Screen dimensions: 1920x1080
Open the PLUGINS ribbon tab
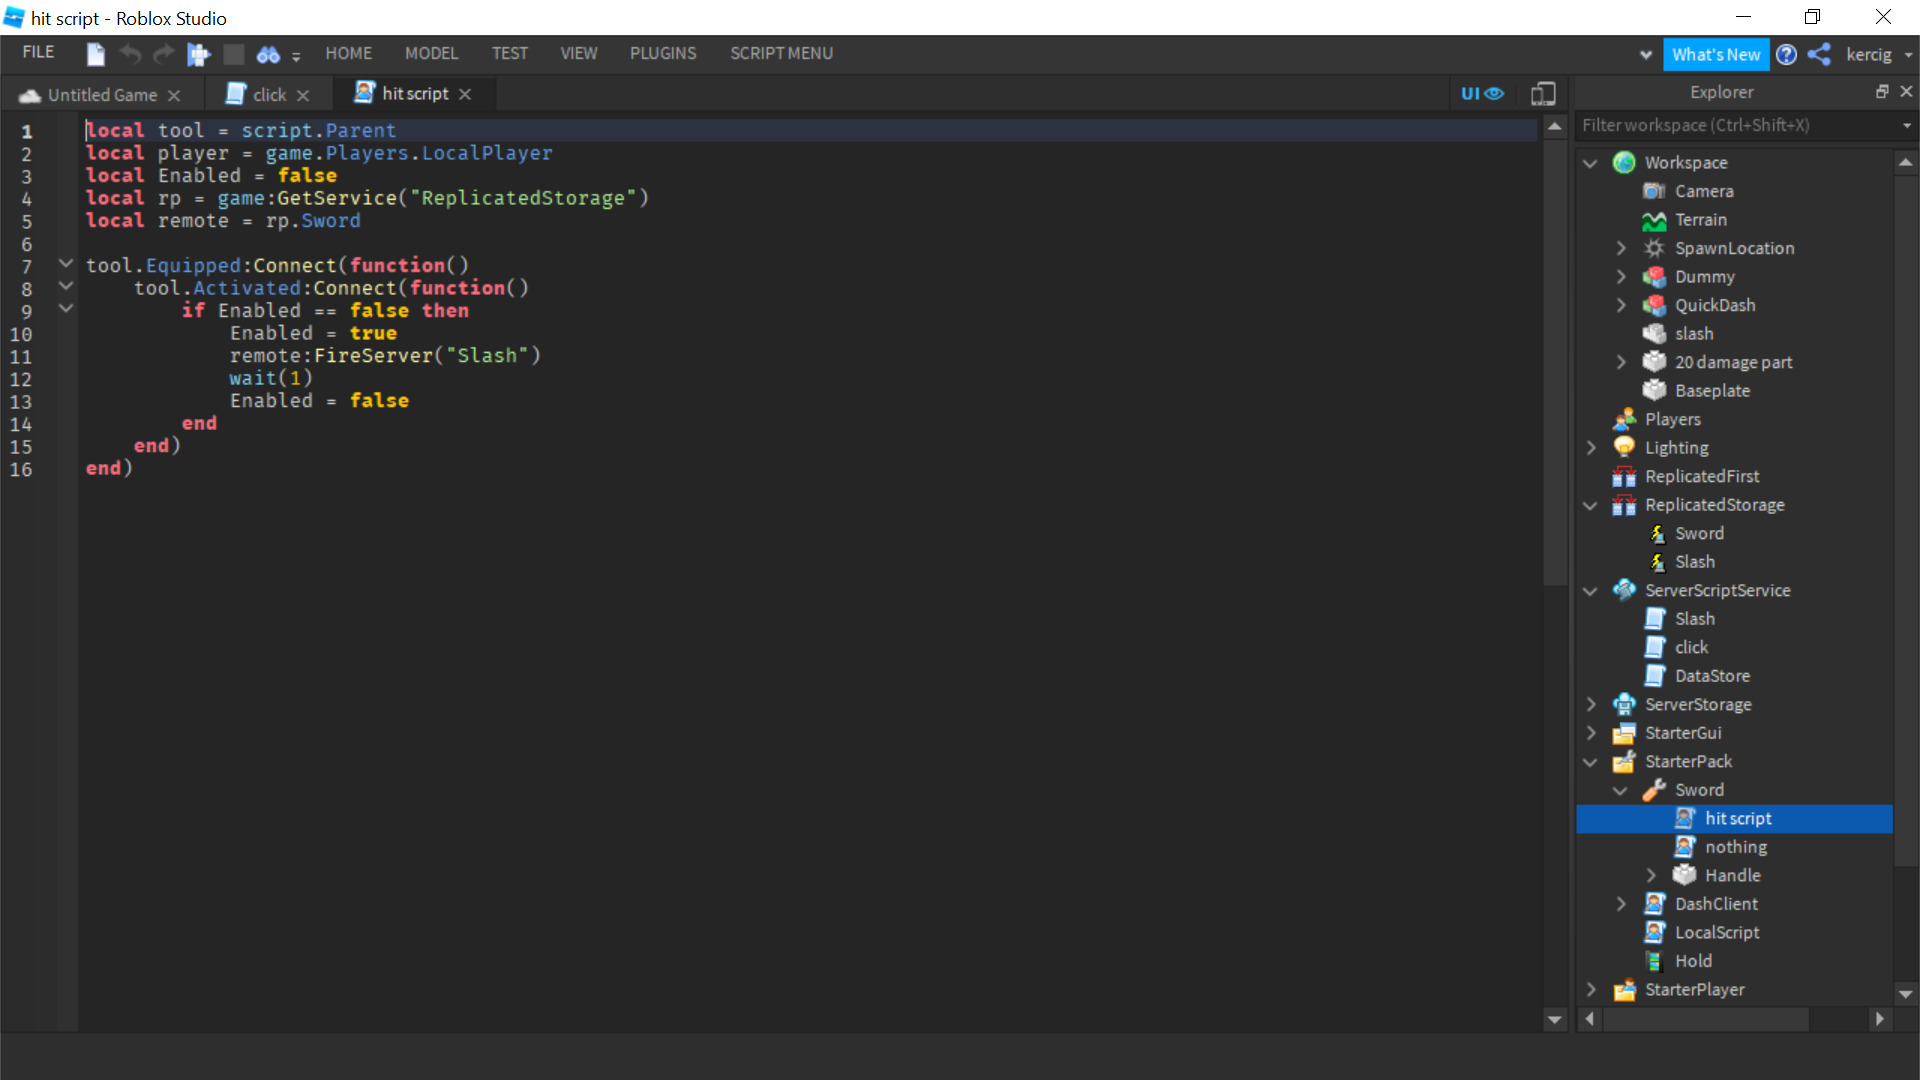[x=663, y=53]
